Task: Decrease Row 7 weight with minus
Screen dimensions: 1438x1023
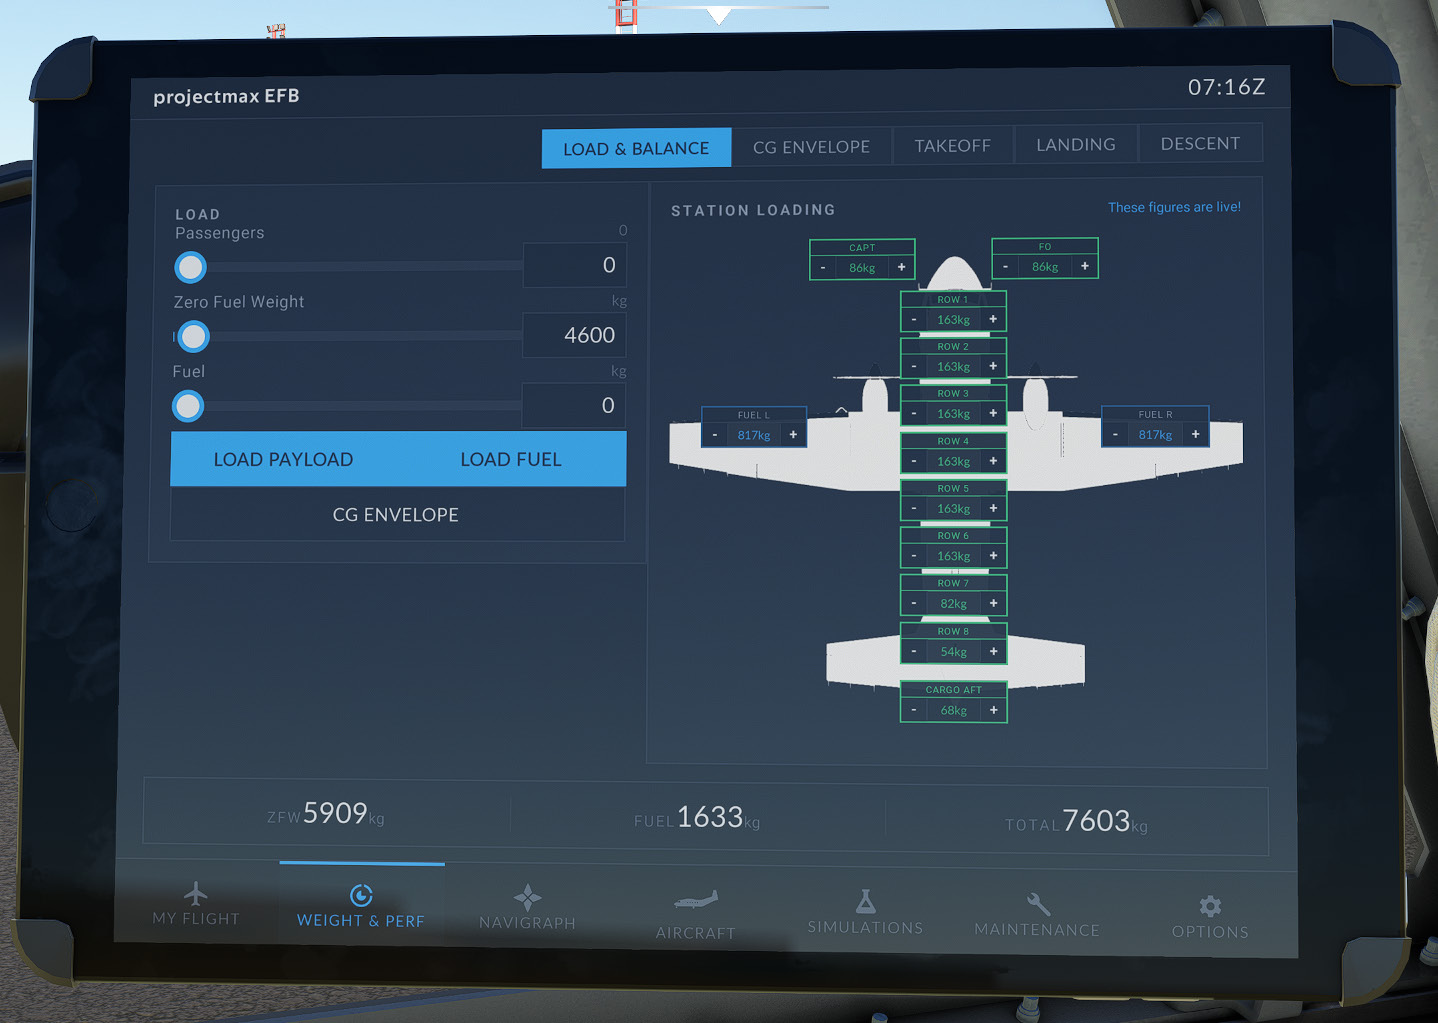Action: pos(914,603)
